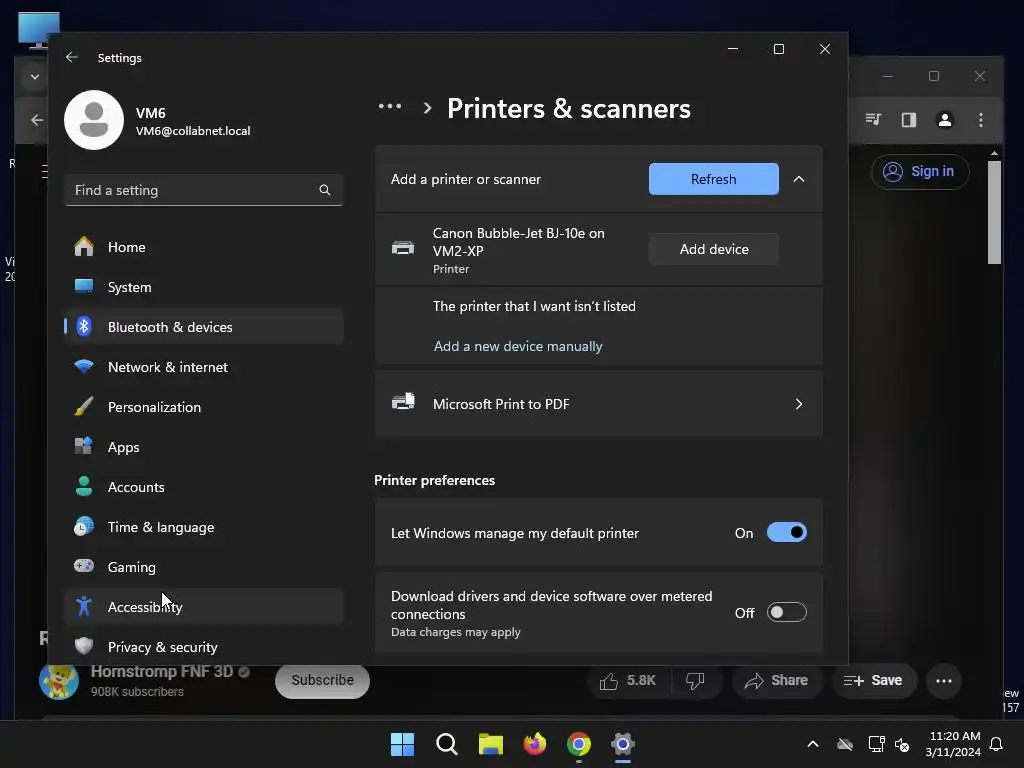Click Subscribe under Hornstromp FNF 3D
This screenshot has height=768, width=1024.
322,680
